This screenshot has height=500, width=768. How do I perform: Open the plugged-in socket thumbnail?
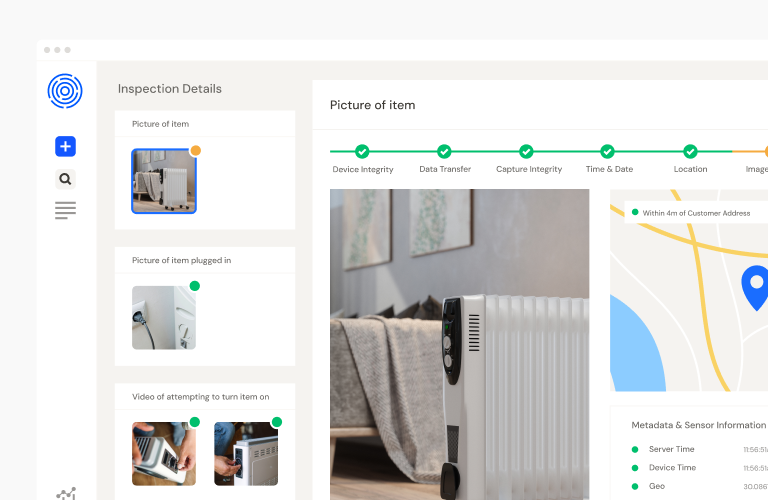pyautogui.click(x=164, y=318)
